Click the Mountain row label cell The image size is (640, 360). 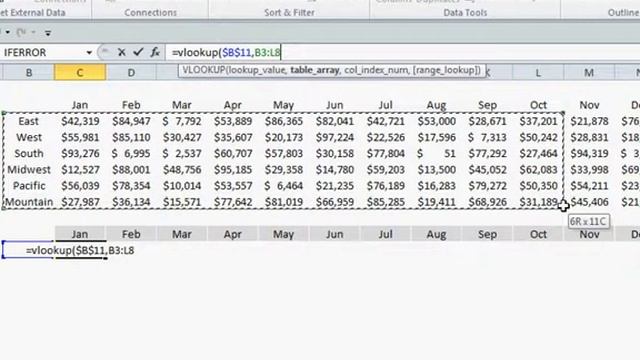point(29,202)
